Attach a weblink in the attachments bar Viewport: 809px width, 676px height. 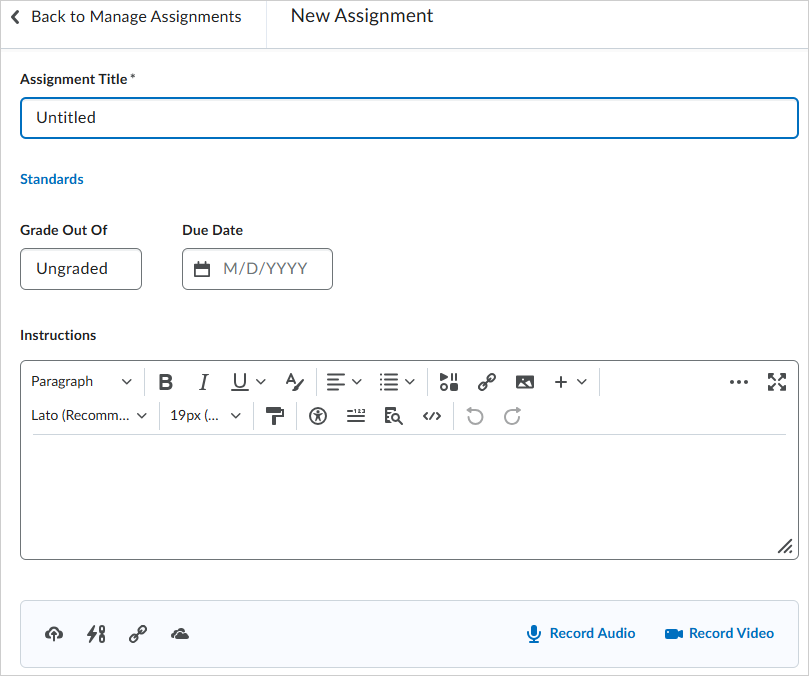[138, 634]
